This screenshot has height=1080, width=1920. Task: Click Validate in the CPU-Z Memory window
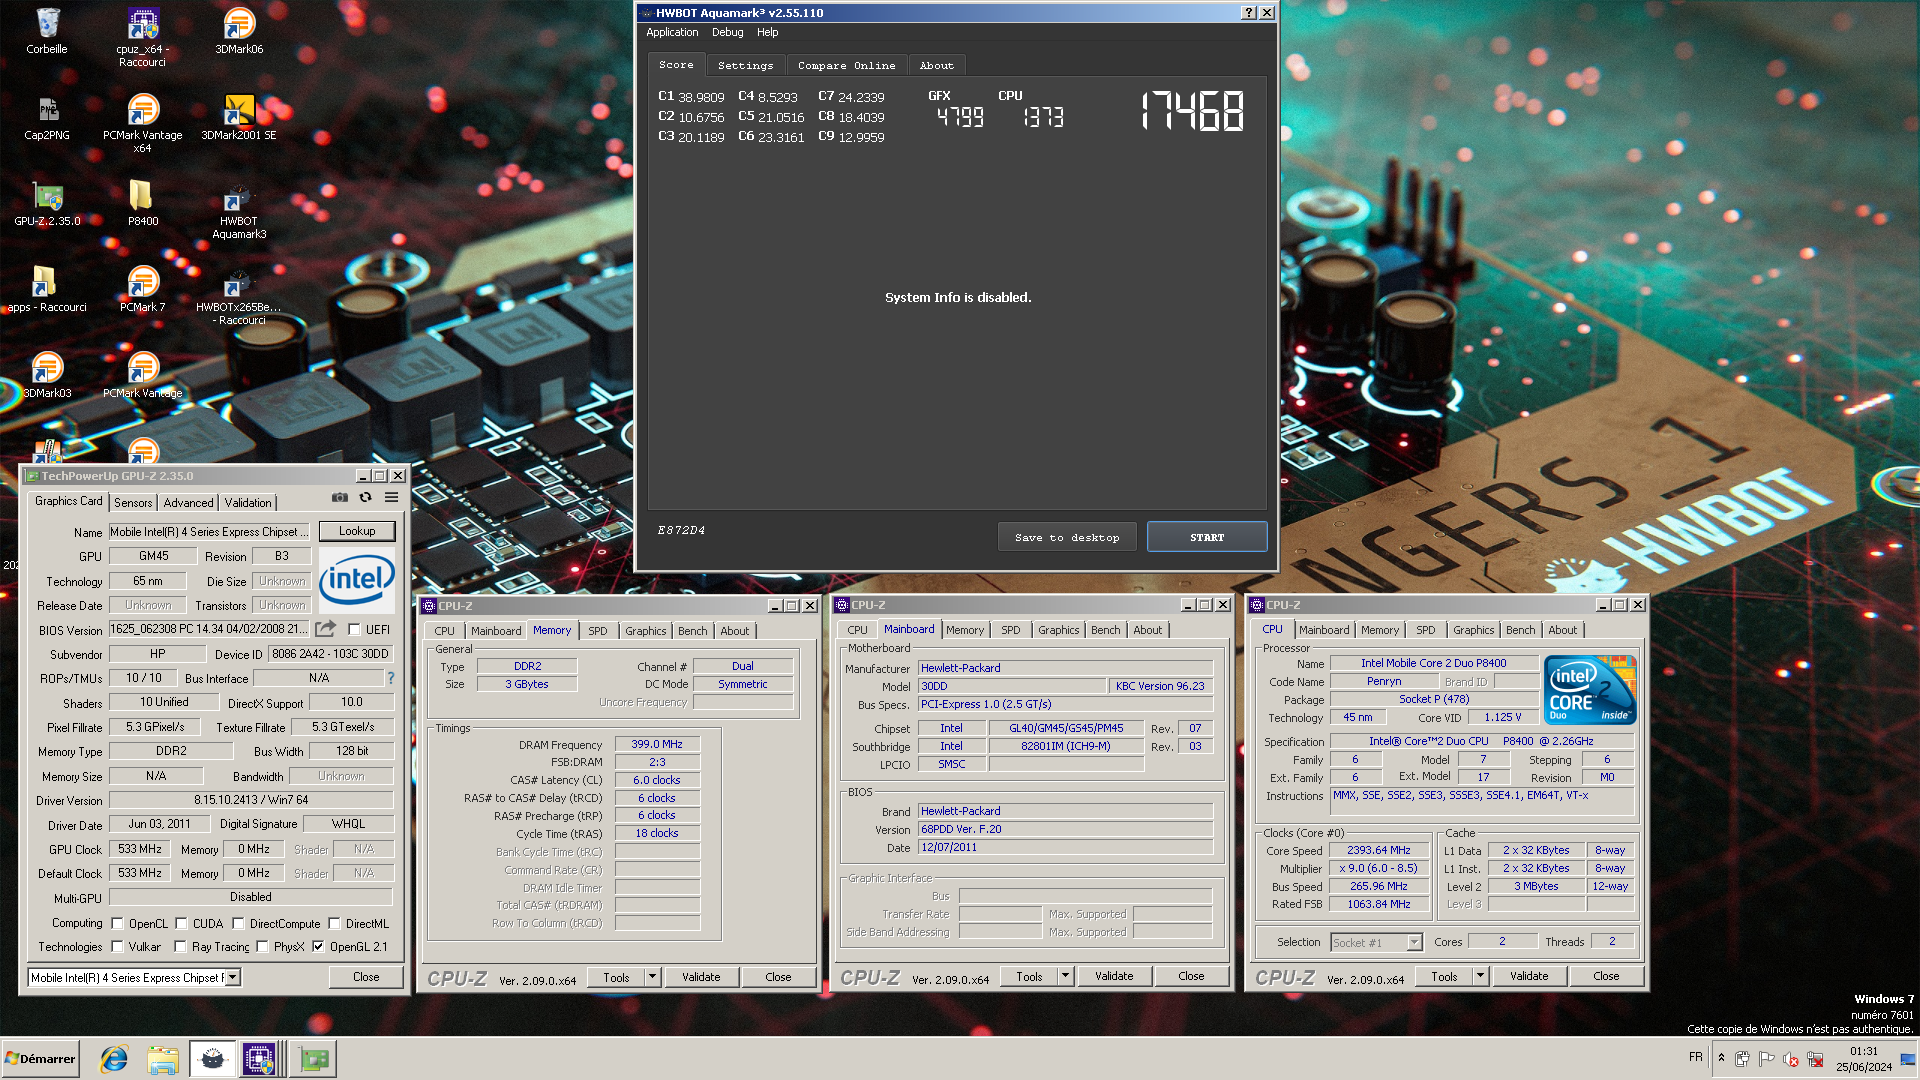[701, 977]
